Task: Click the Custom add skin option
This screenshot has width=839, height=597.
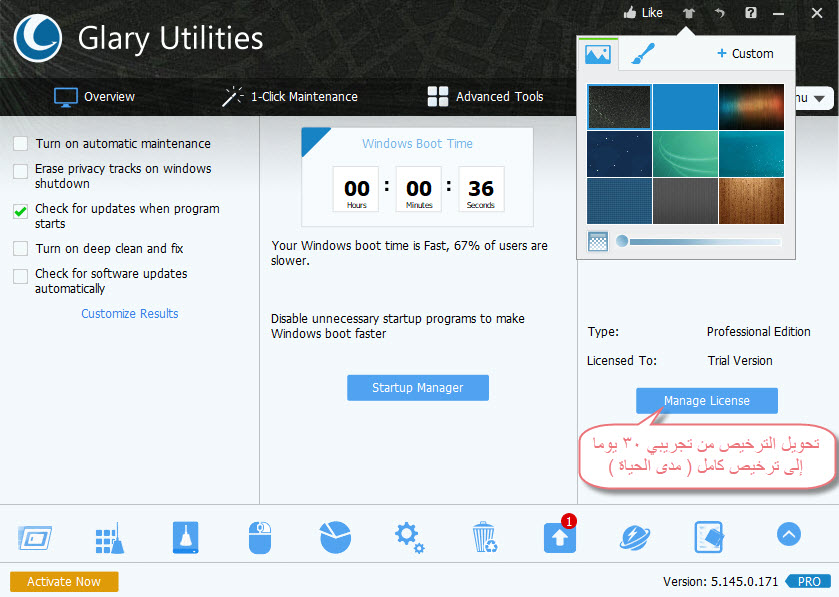Action: pyautogui.click(x=745, y=53)
